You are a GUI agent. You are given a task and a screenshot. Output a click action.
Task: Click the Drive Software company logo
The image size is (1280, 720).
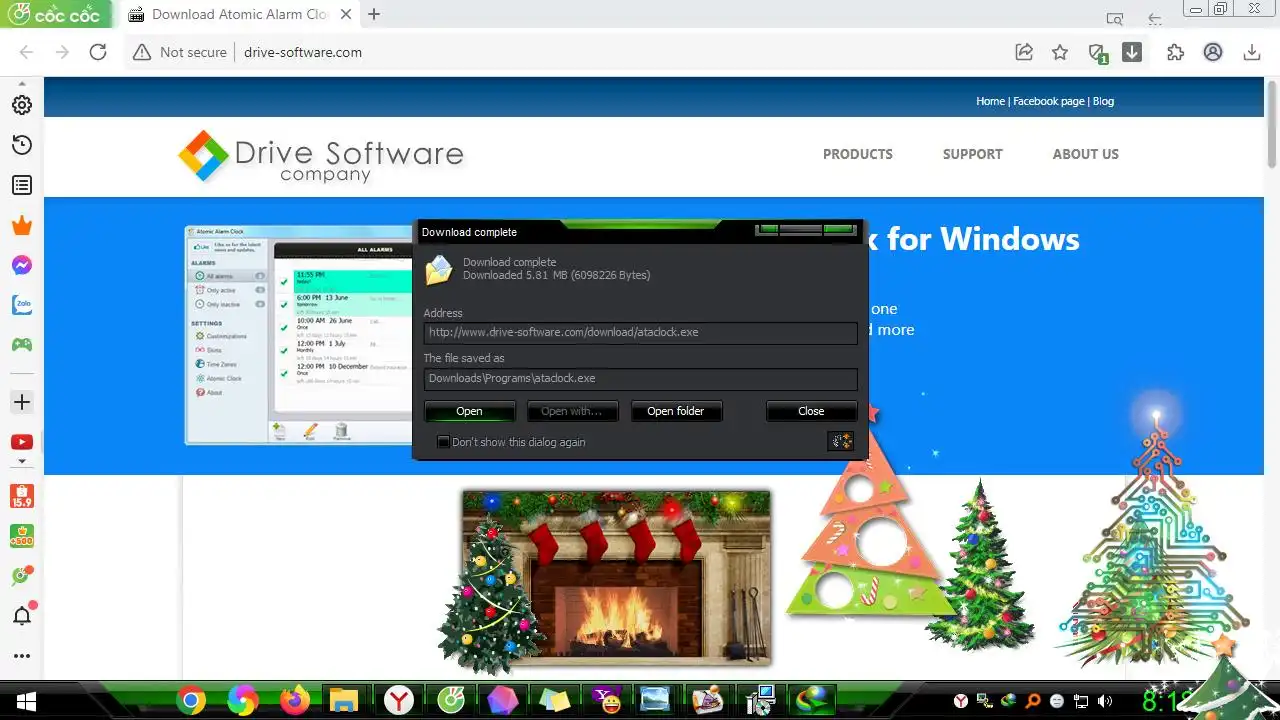(321, 157)
